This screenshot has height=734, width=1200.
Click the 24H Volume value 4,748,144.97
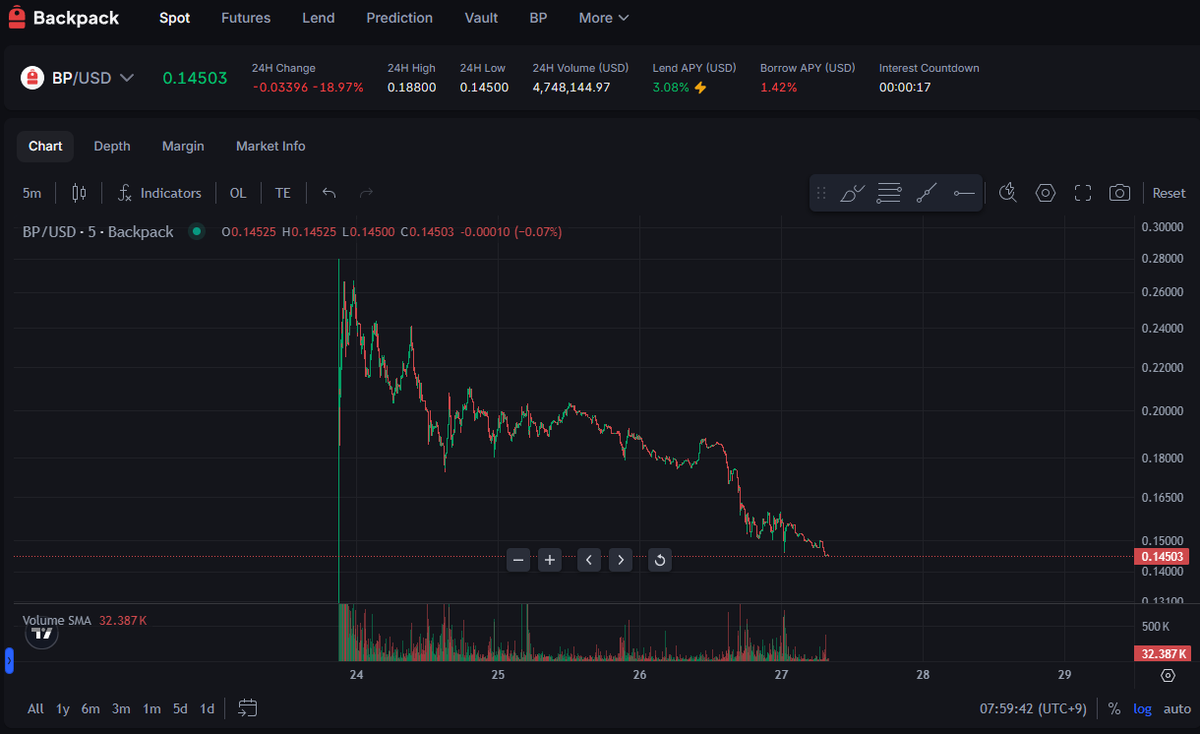(x=571, y=88)
